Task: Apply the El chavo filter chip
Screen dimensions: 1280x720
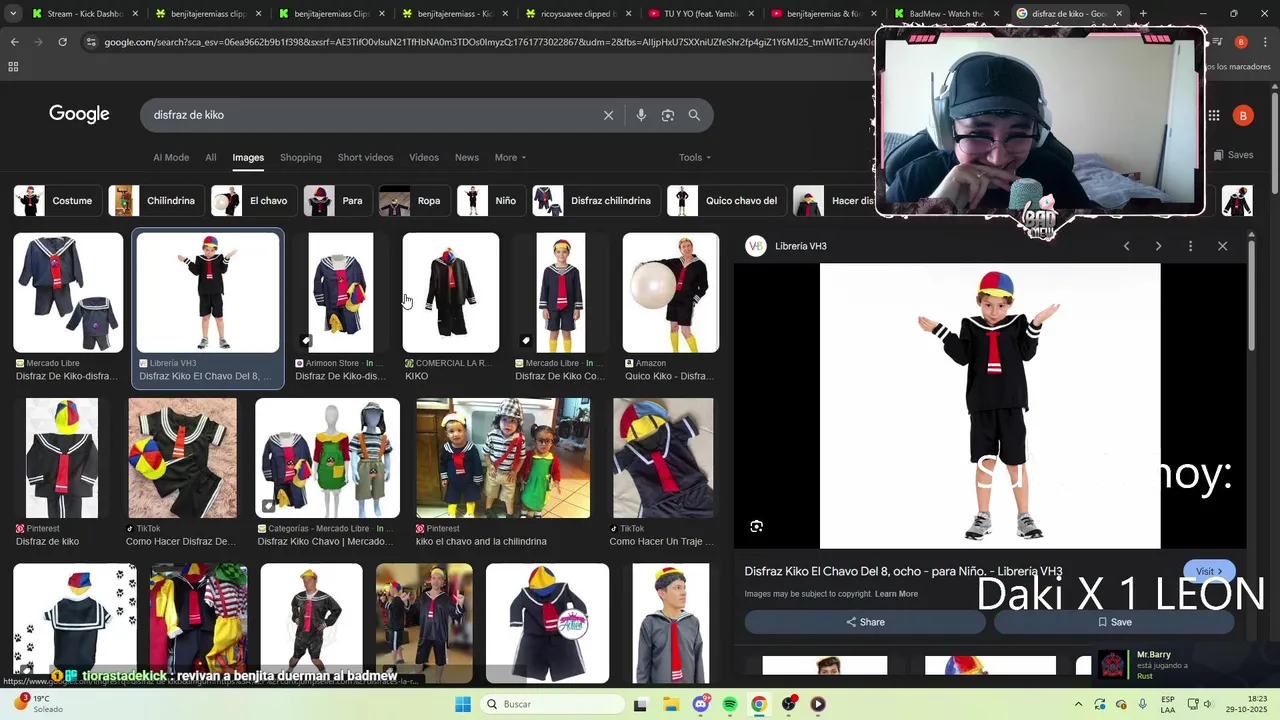Action: [254, 201]
